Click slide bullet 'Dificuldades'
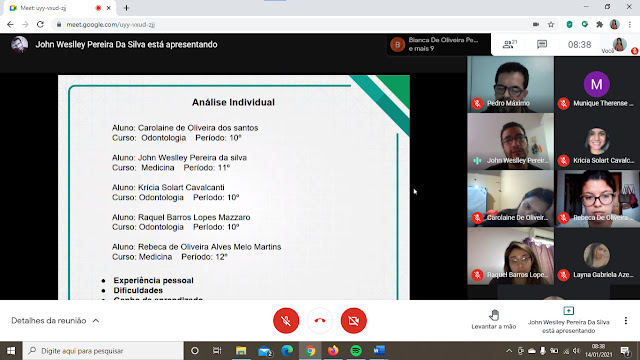This screenshot has width=640, height=360. click(x=138, y=290)
